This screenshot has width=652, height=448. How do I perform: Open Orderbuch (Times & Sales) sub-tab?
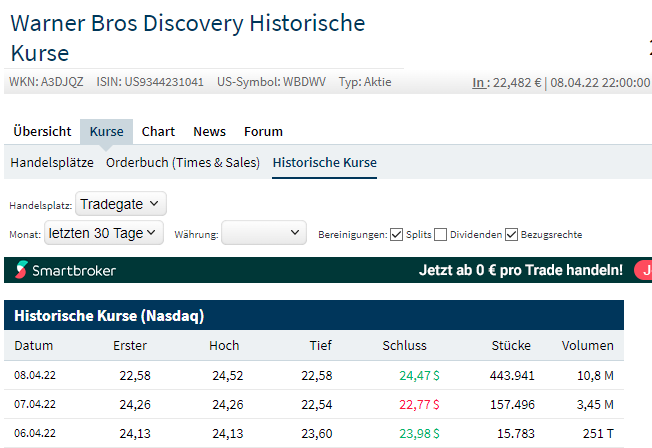[x=183, y=162]
